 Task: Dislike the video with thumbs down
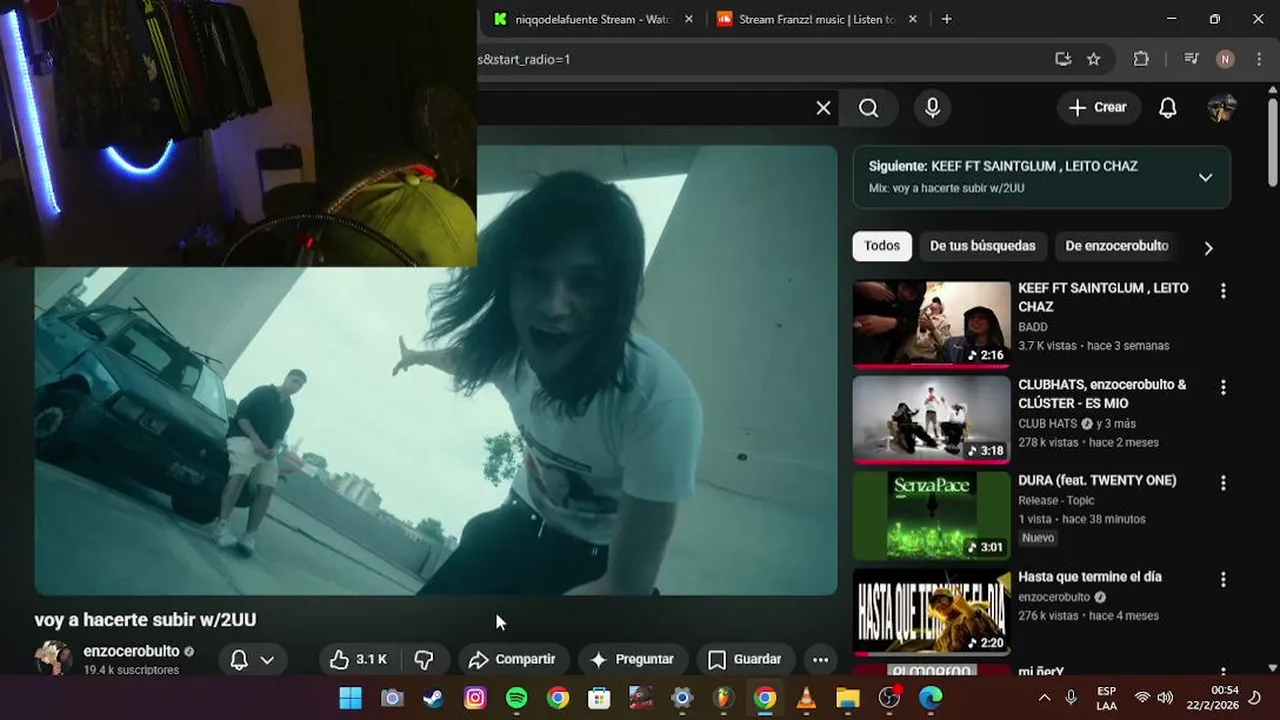point(424,660)
